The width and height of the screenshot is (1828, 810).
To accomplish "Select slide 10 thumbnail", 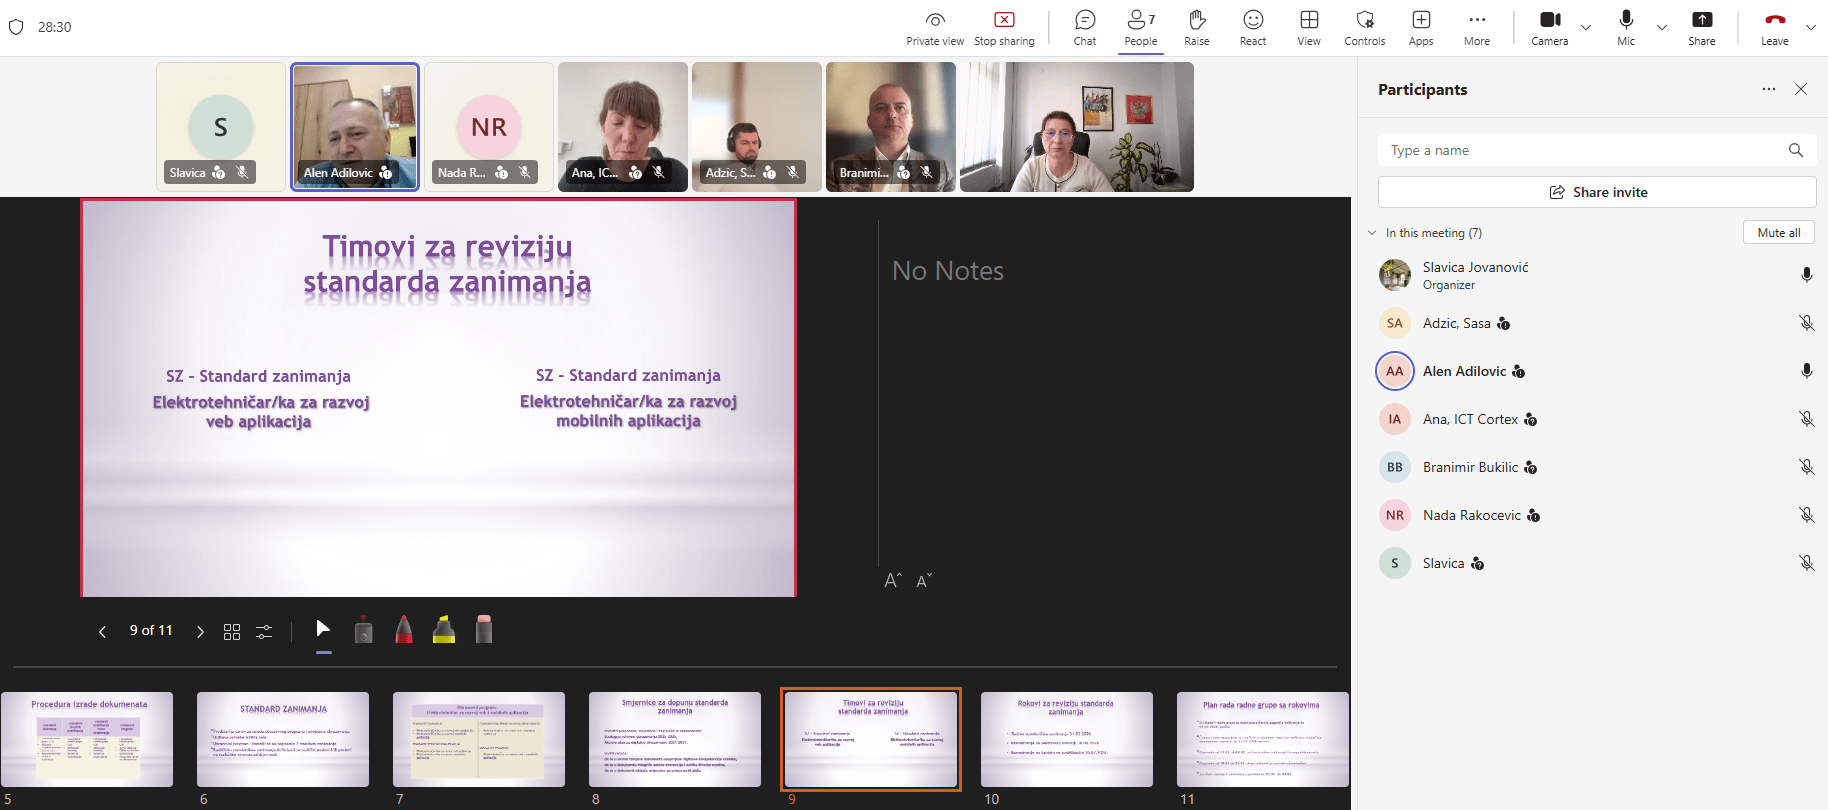I will click(x=1066, y=740).
